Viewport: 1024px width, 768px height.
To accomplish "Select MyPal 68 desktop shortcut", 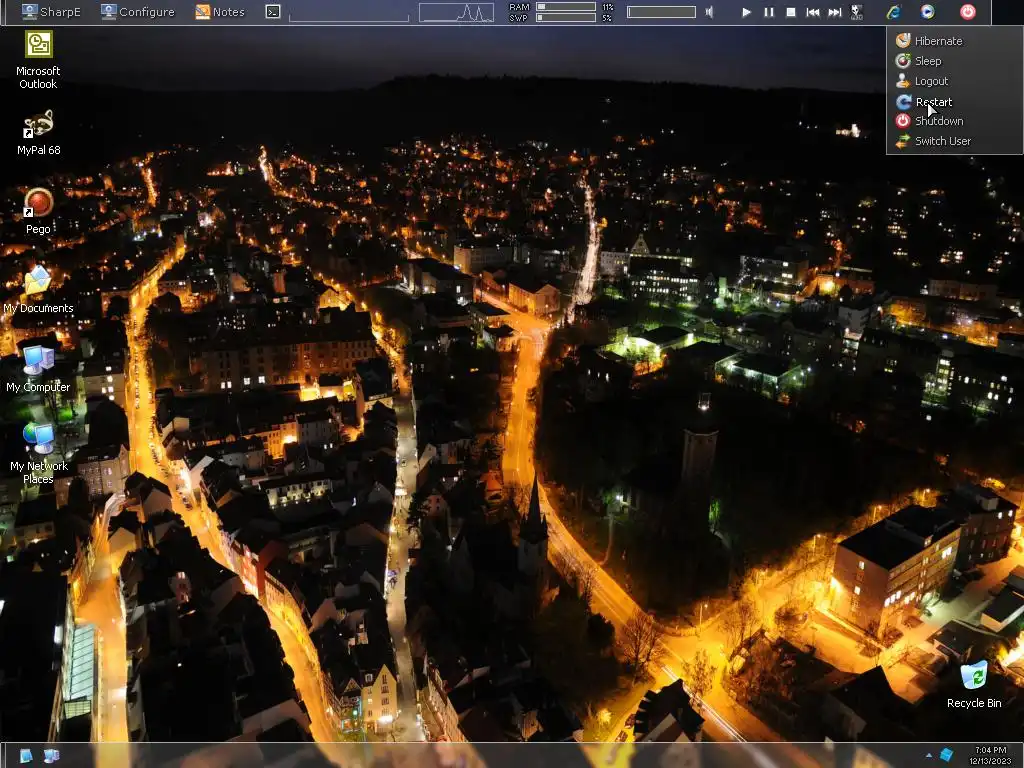I will [39, 133].
